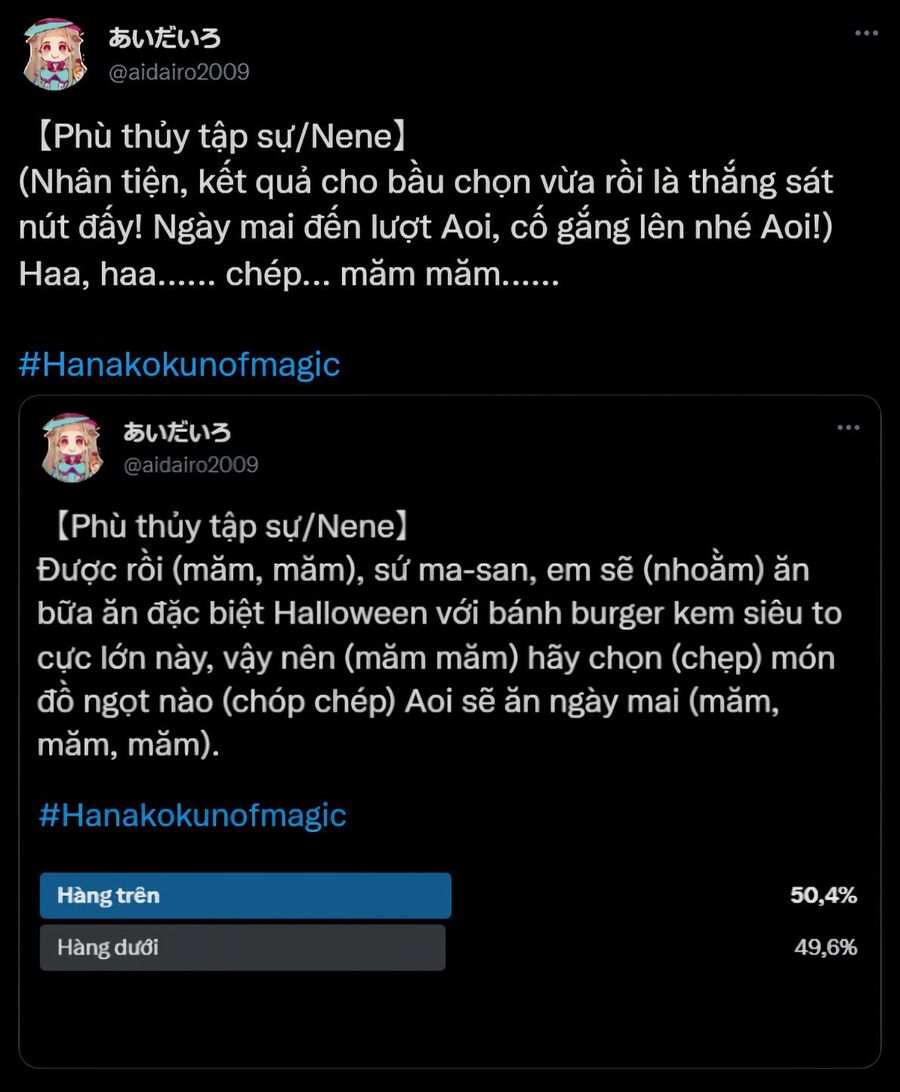The height and width of the screenshot is (1092, 900).
Task: Click the main tweet's @aidairo2009 handle
Action: 179,72
